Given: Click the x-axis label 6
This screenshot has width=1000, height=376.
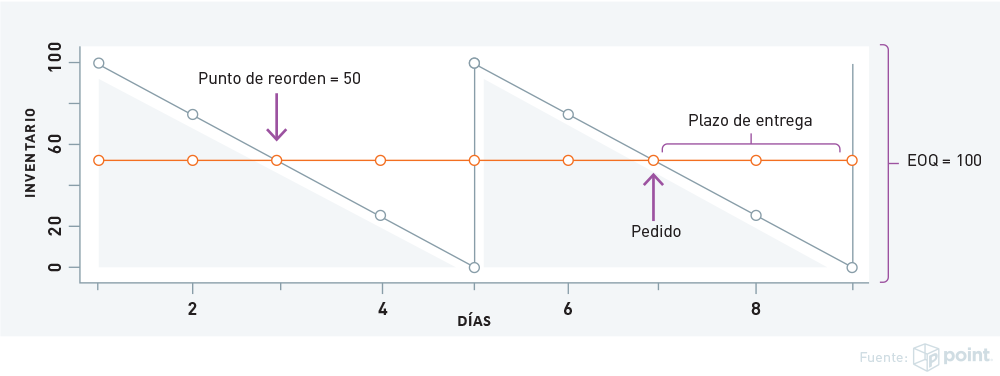Looking at the screenshot, I should click(568, 310).
